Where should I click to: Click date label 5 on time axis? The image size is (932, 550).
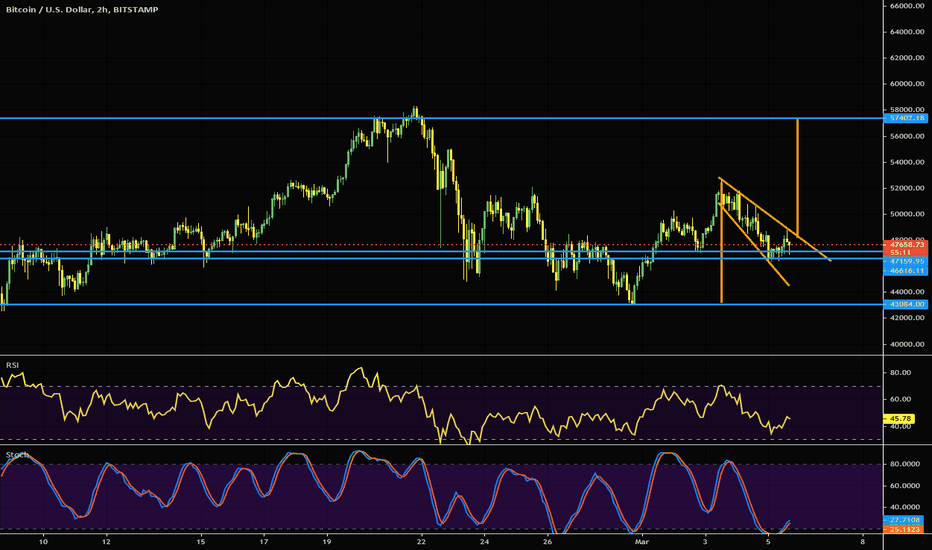tap(768, 542)
